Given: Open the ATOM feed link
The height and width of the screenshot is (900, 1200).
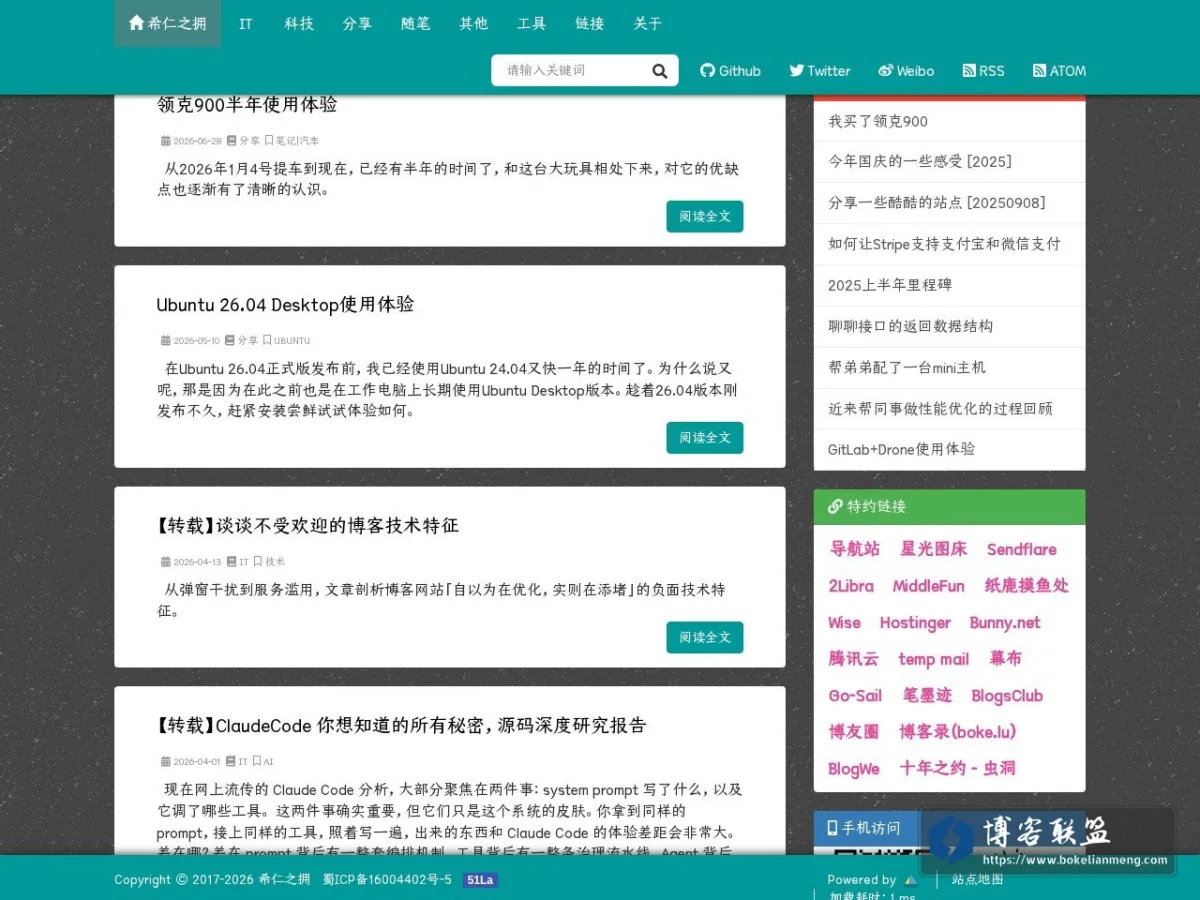Looking at the screenshot, I should click(x=1059, y=71).
